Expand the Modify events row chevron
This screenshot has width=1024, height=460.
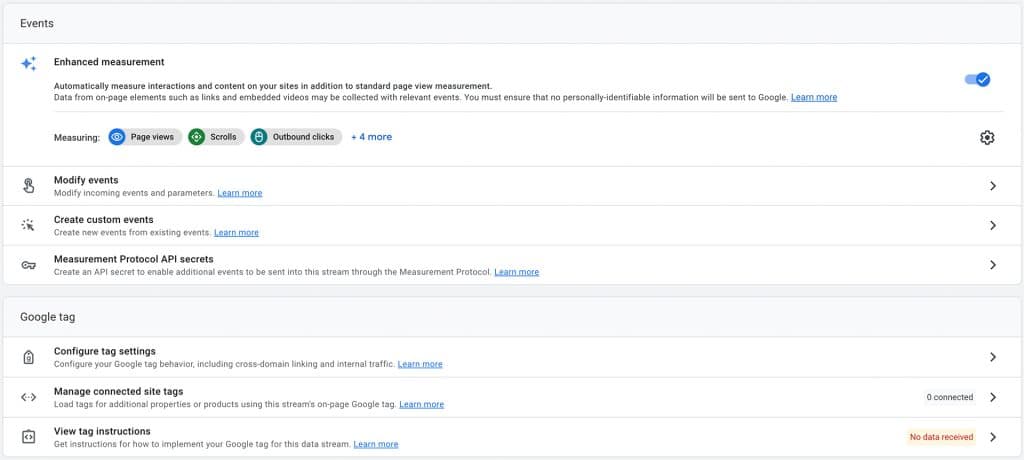point(993,186)
